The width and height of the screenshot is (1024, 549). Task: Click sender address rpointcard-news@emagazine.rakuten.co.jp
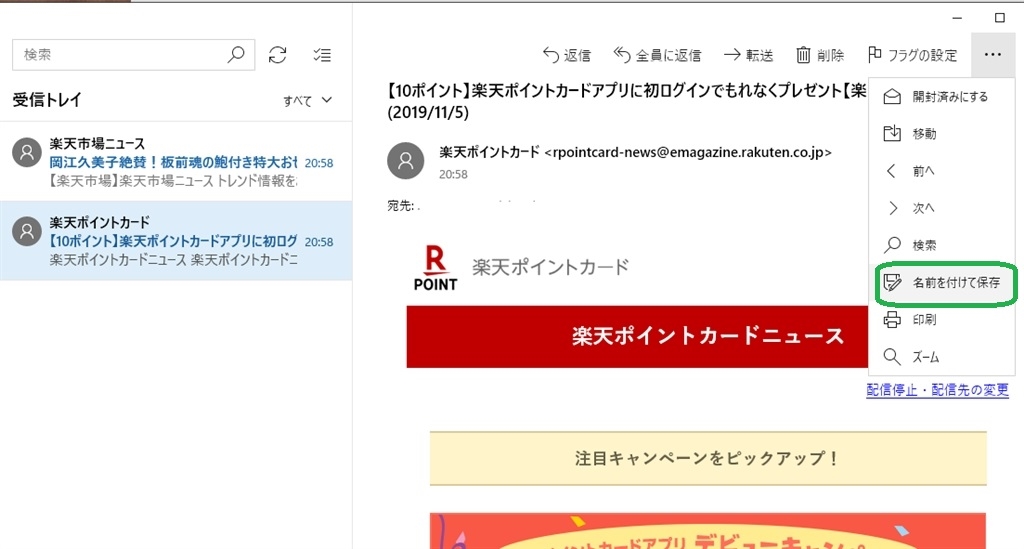tap(688, 152)
